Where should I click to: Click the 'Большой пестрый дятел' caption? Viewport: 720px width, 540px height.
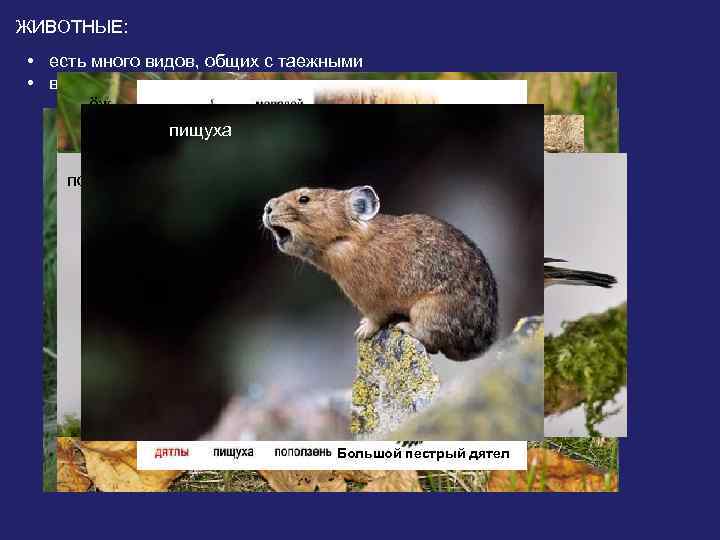coord(423,454)
